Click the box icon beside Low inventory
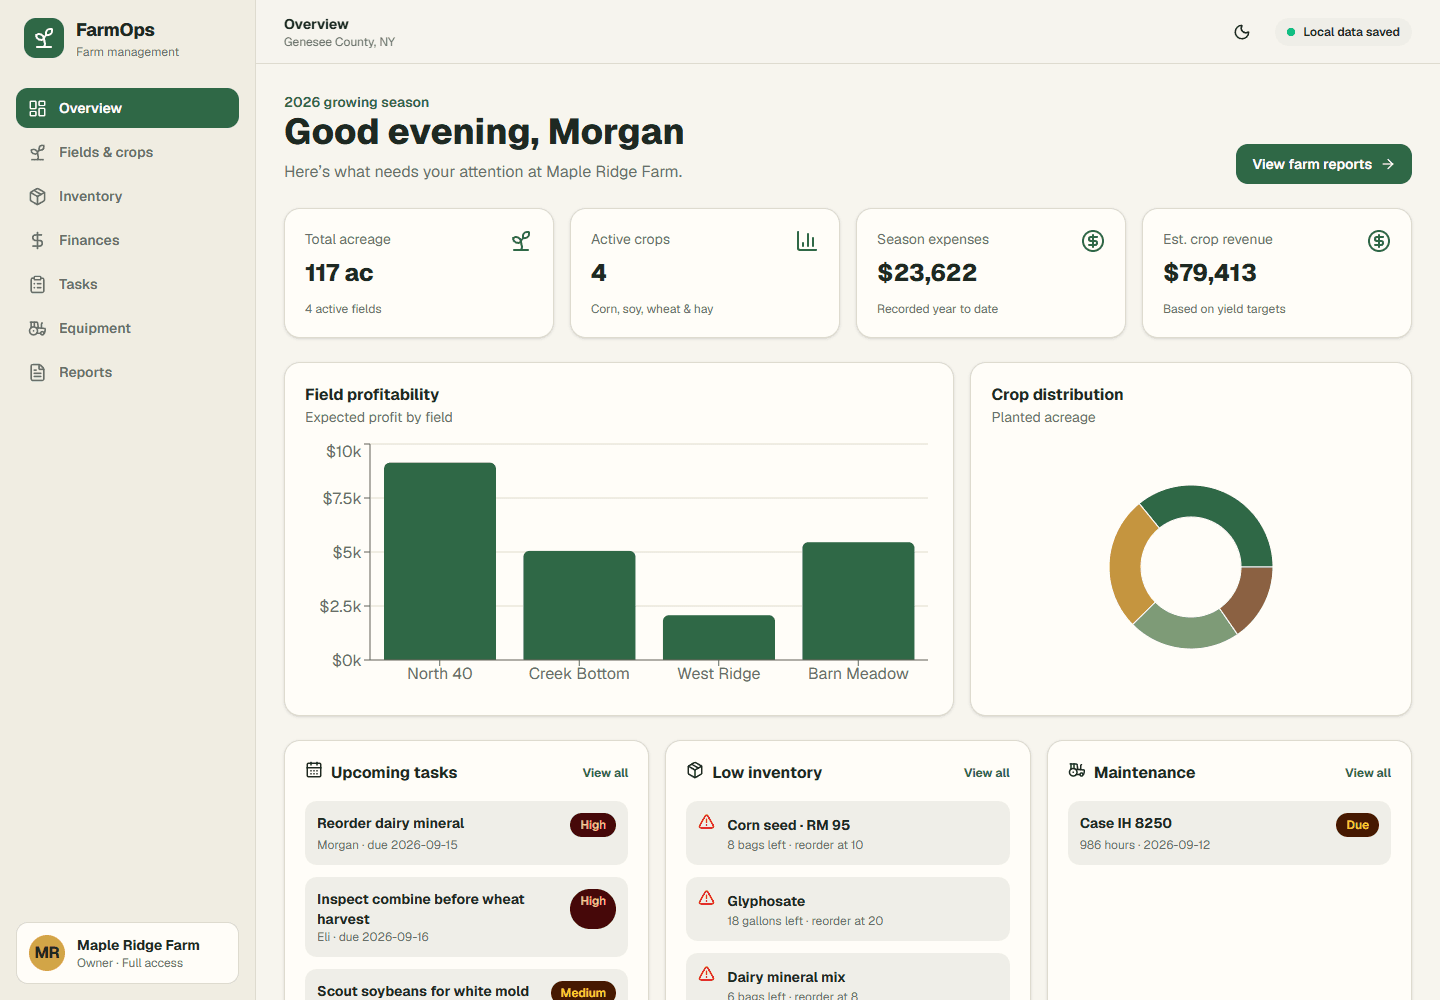This screenshot has width=1440, height=1000. (695, 770)
